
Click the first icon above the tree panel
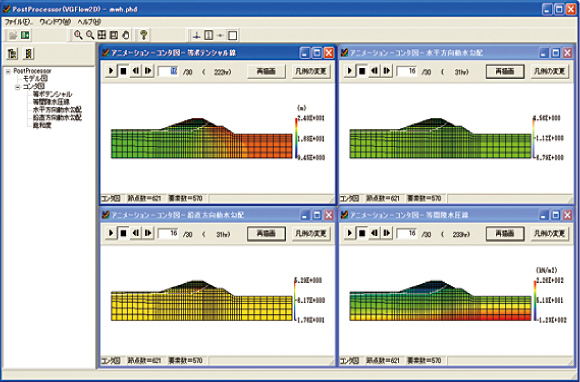click(x=13, y=54)
